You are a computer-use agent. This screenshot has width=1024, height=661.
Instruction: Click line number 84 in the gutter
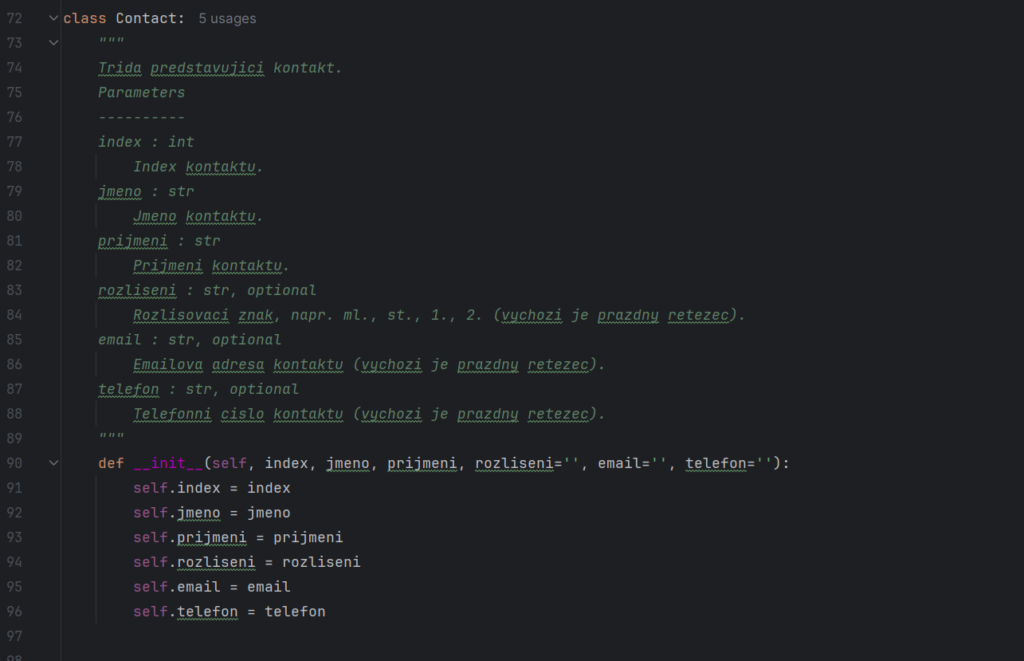point(14,315)
